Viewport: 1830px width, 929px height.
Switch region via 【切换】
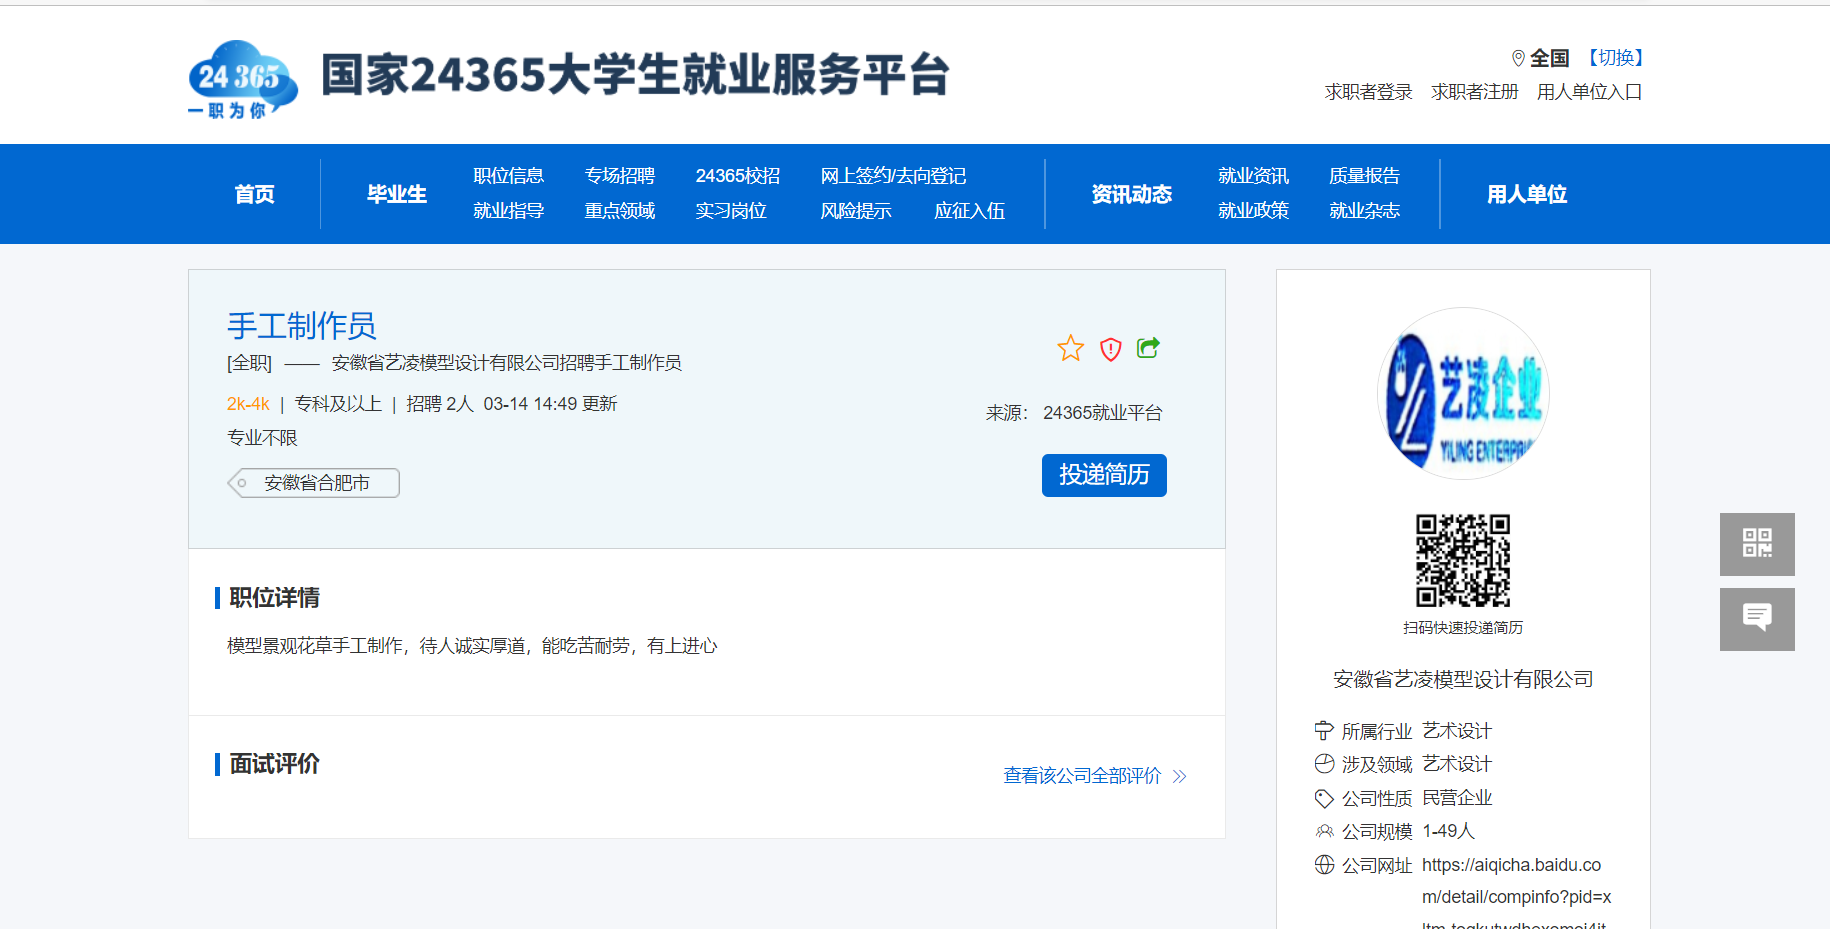point(1615,58)
